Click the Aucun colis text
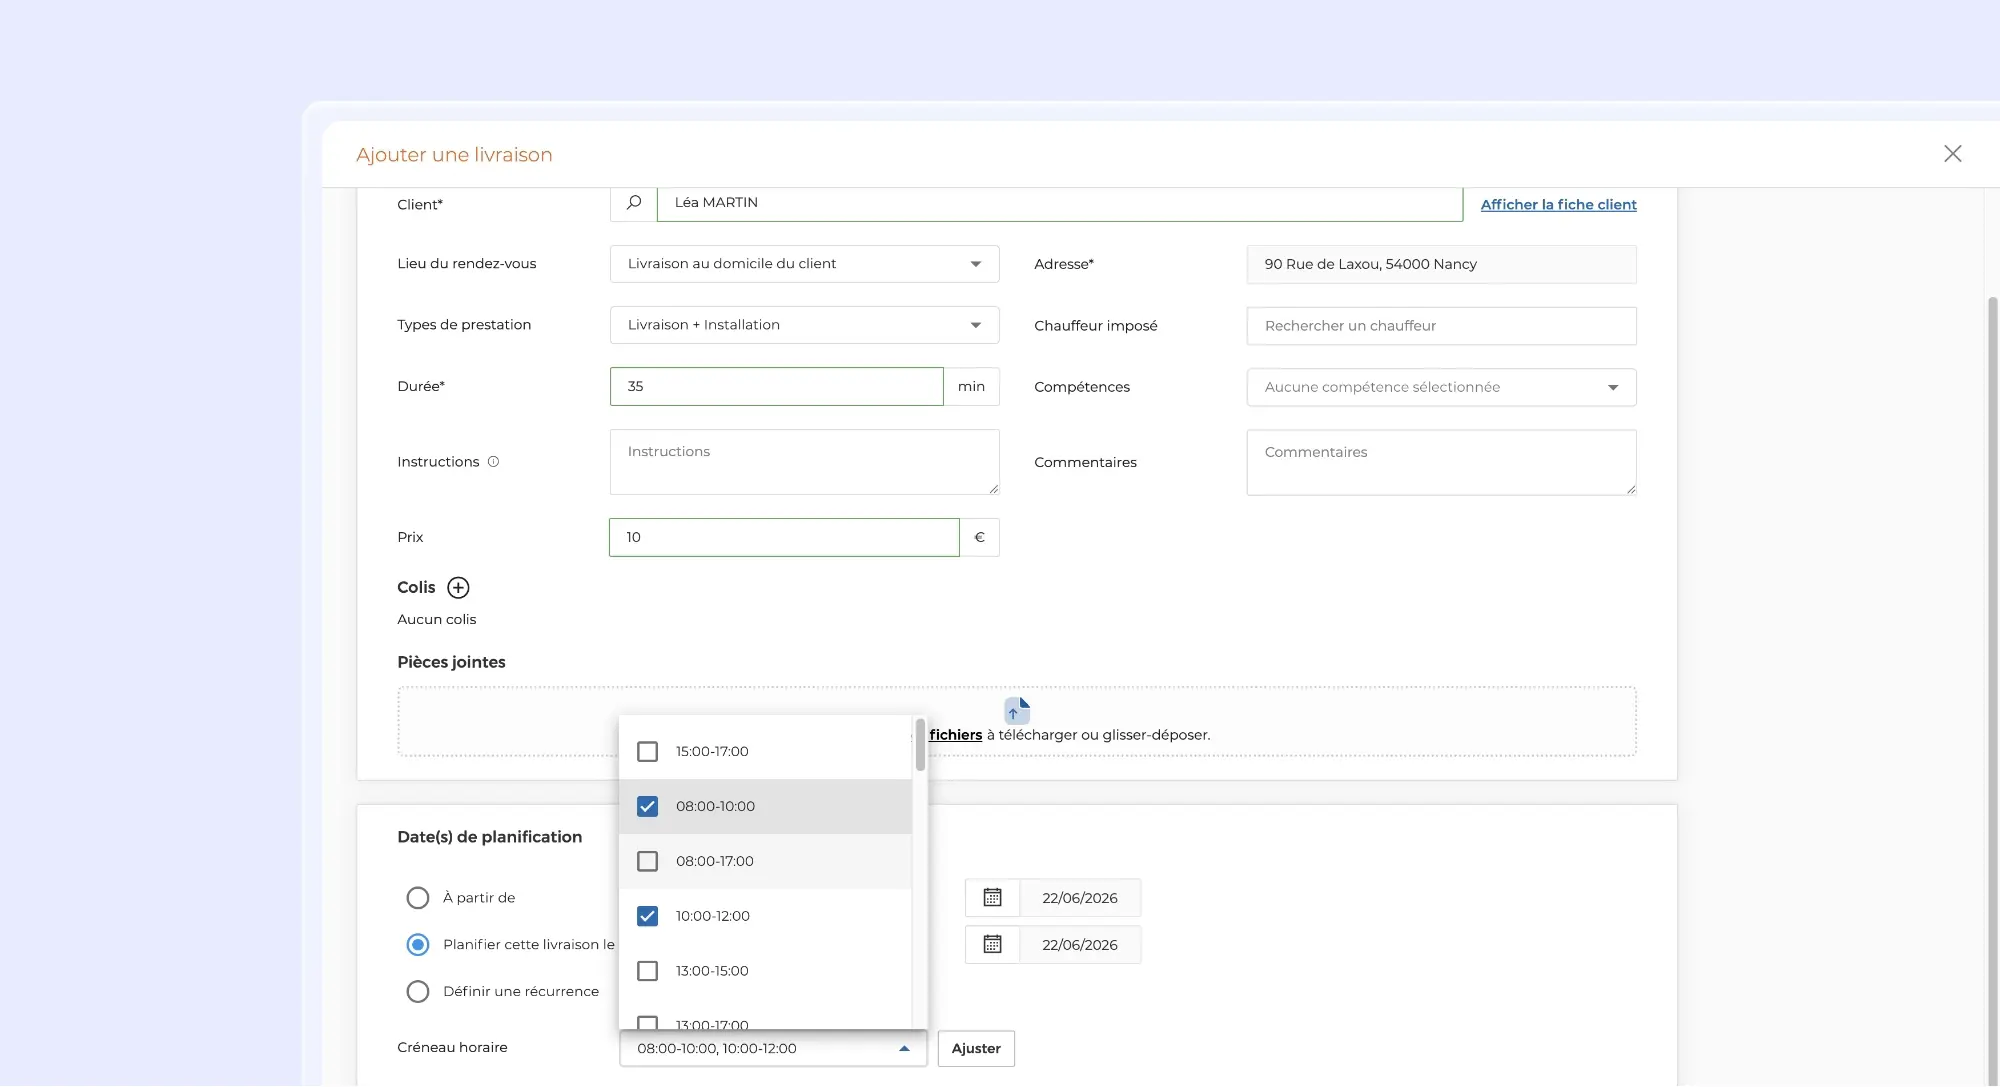Screen dimensions: 2000x1087 [x=436, y=620]
